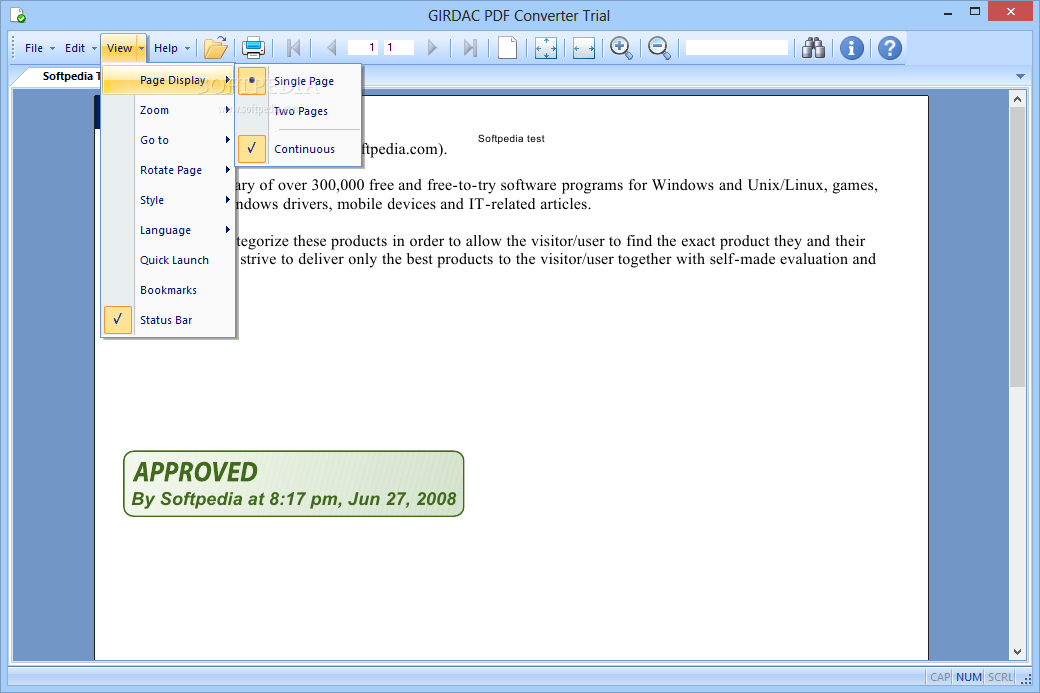Screen dimensions: 1040x693
Task: Search document using binoculars icon
Action: point(813,48)
